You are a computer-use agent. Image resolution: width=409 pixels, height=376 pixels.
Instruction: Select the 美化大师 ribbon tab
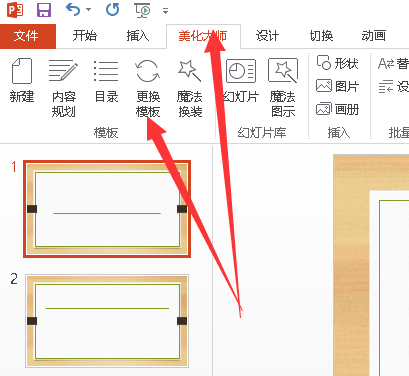point(203,36)
